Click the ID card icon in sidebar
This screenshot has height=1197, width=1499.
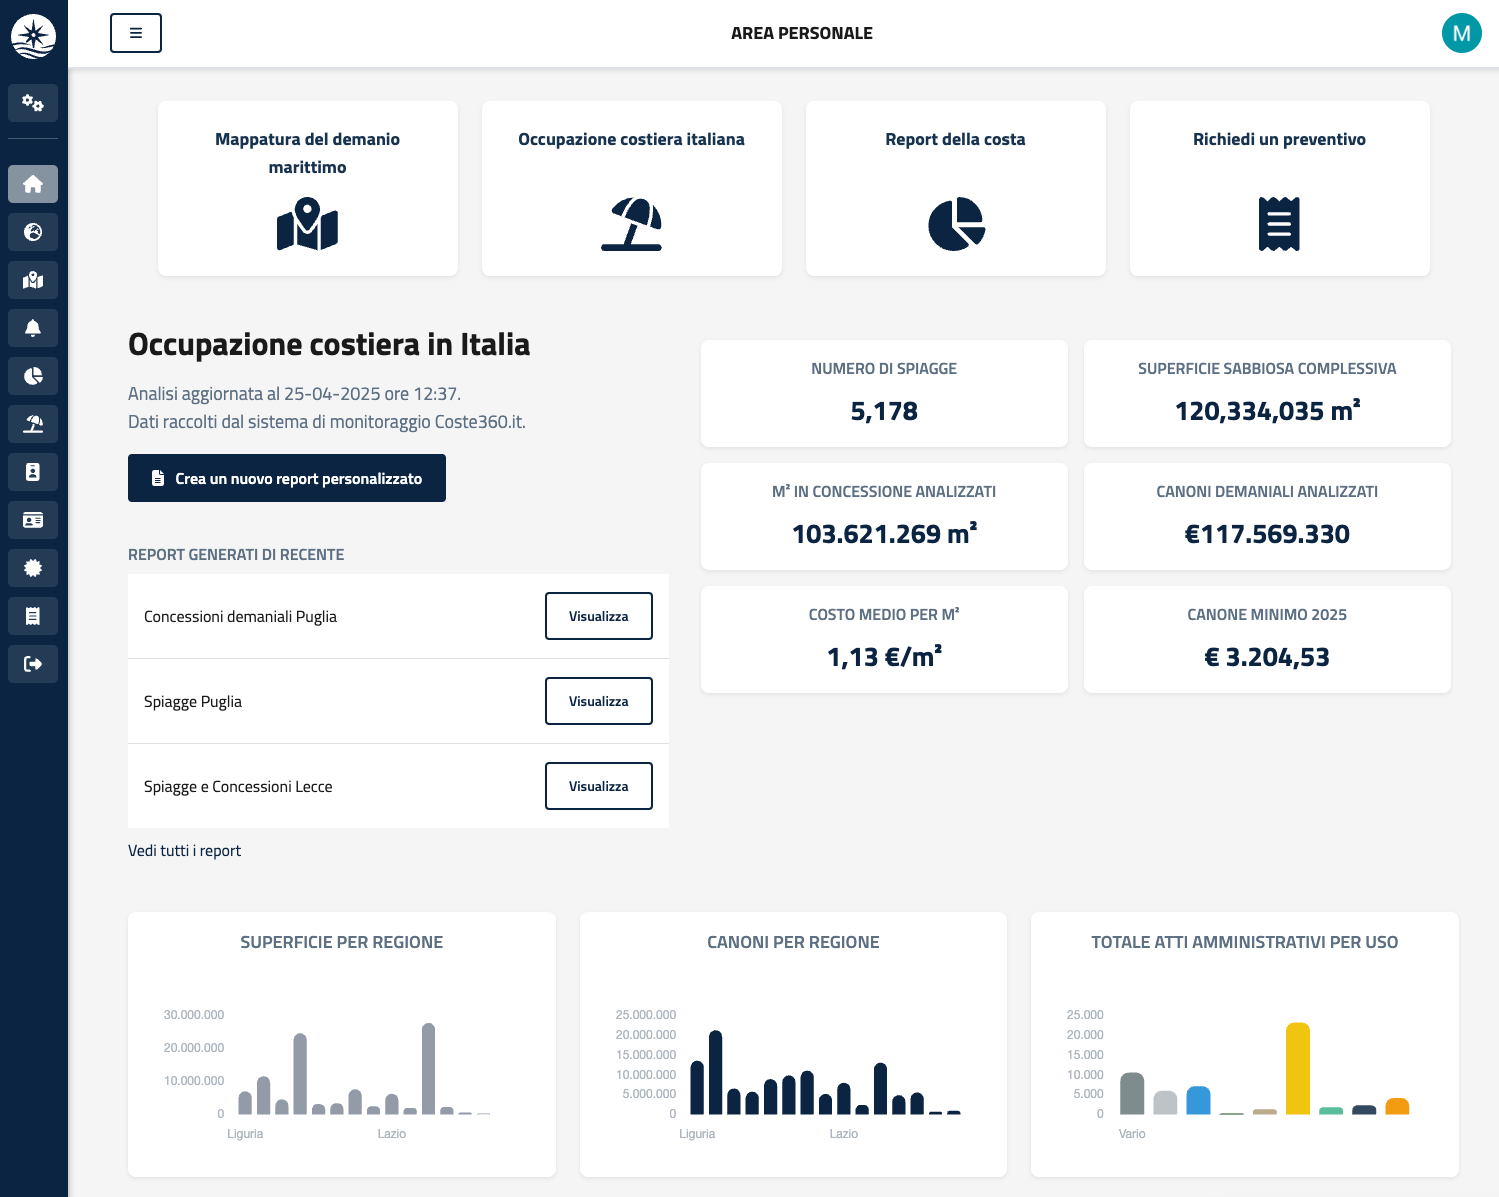33,520
